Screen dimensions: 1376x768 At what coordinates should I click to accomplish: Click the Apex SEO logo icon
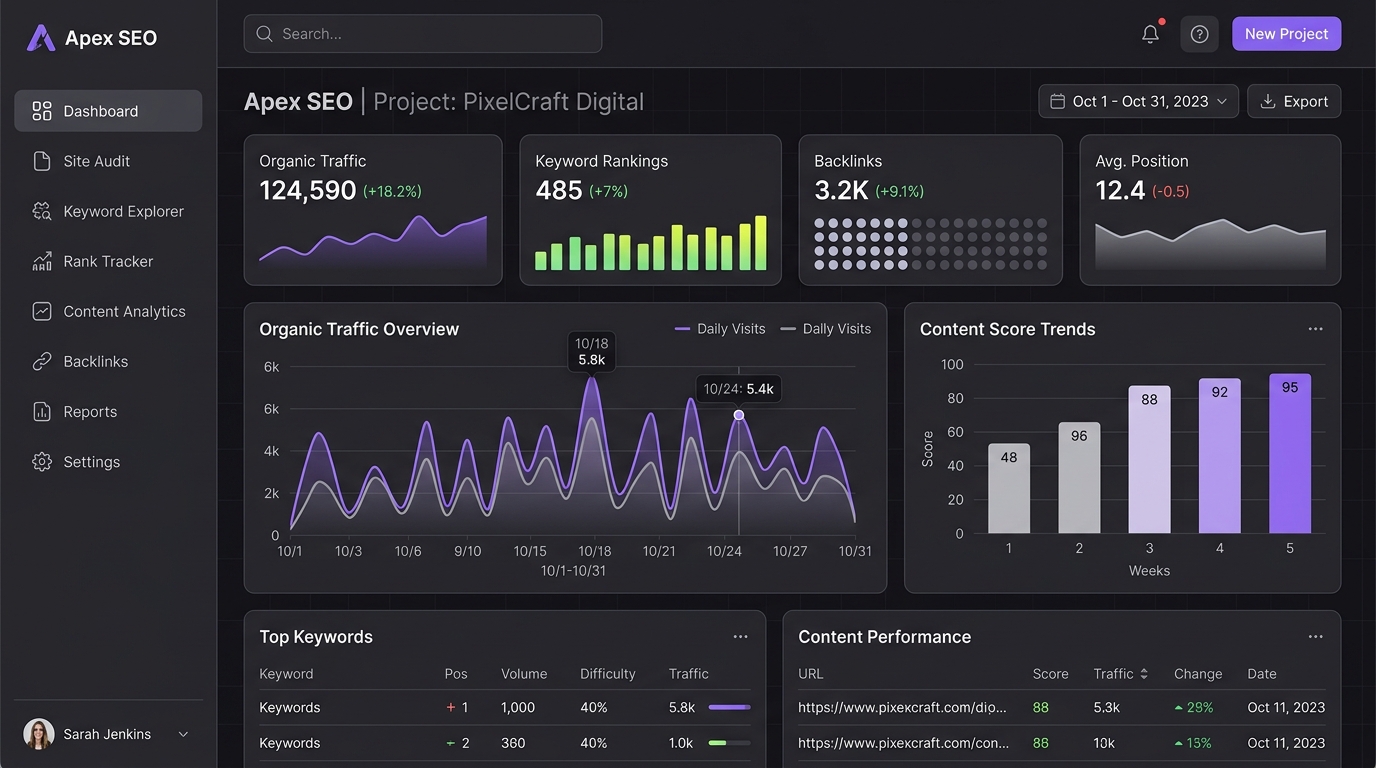41,38
